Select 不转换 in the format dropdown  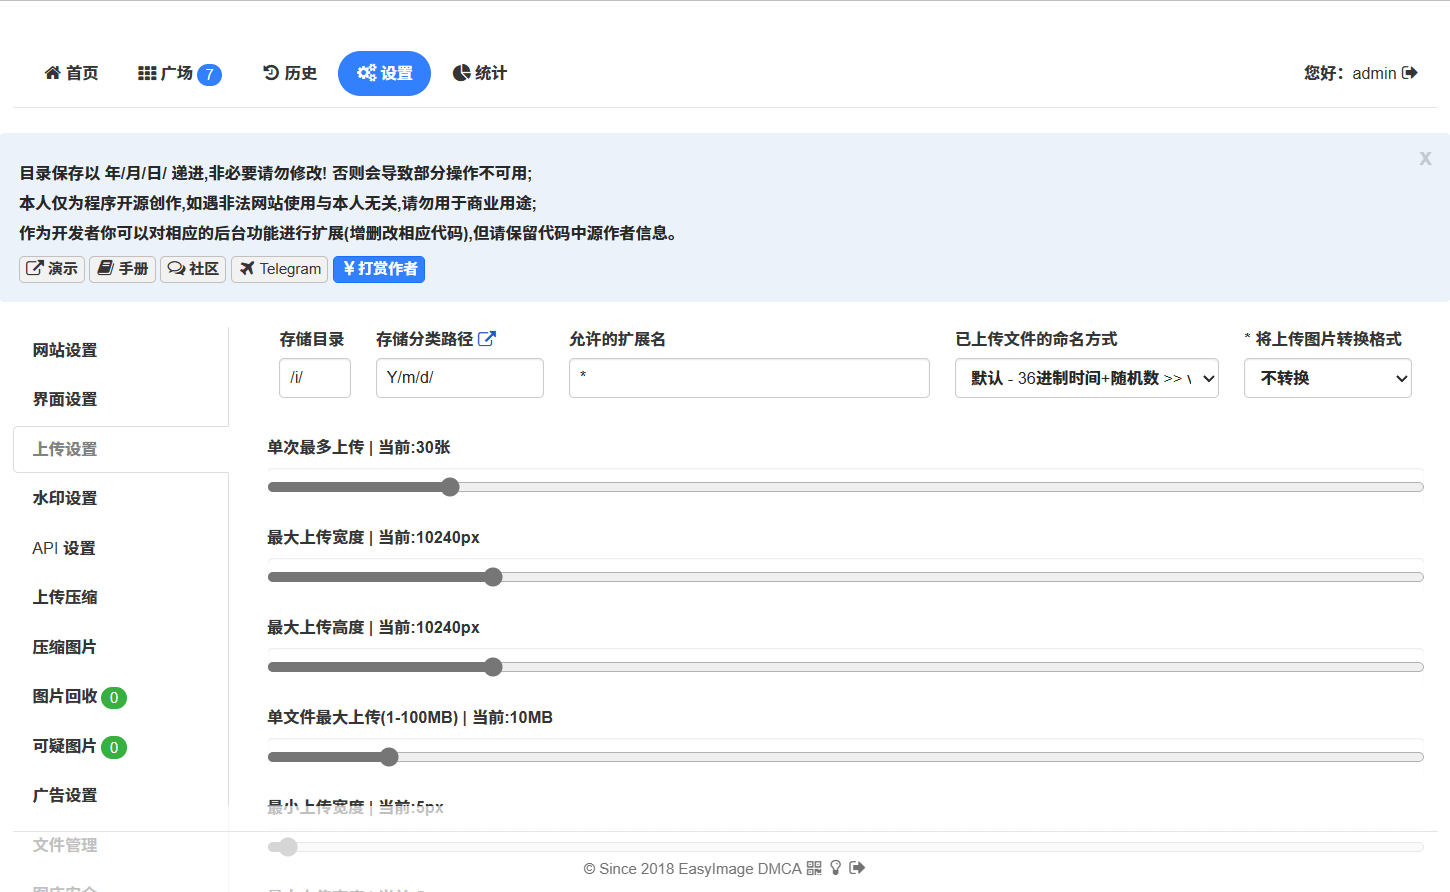pyautogui.click(x=1328, y=378)
